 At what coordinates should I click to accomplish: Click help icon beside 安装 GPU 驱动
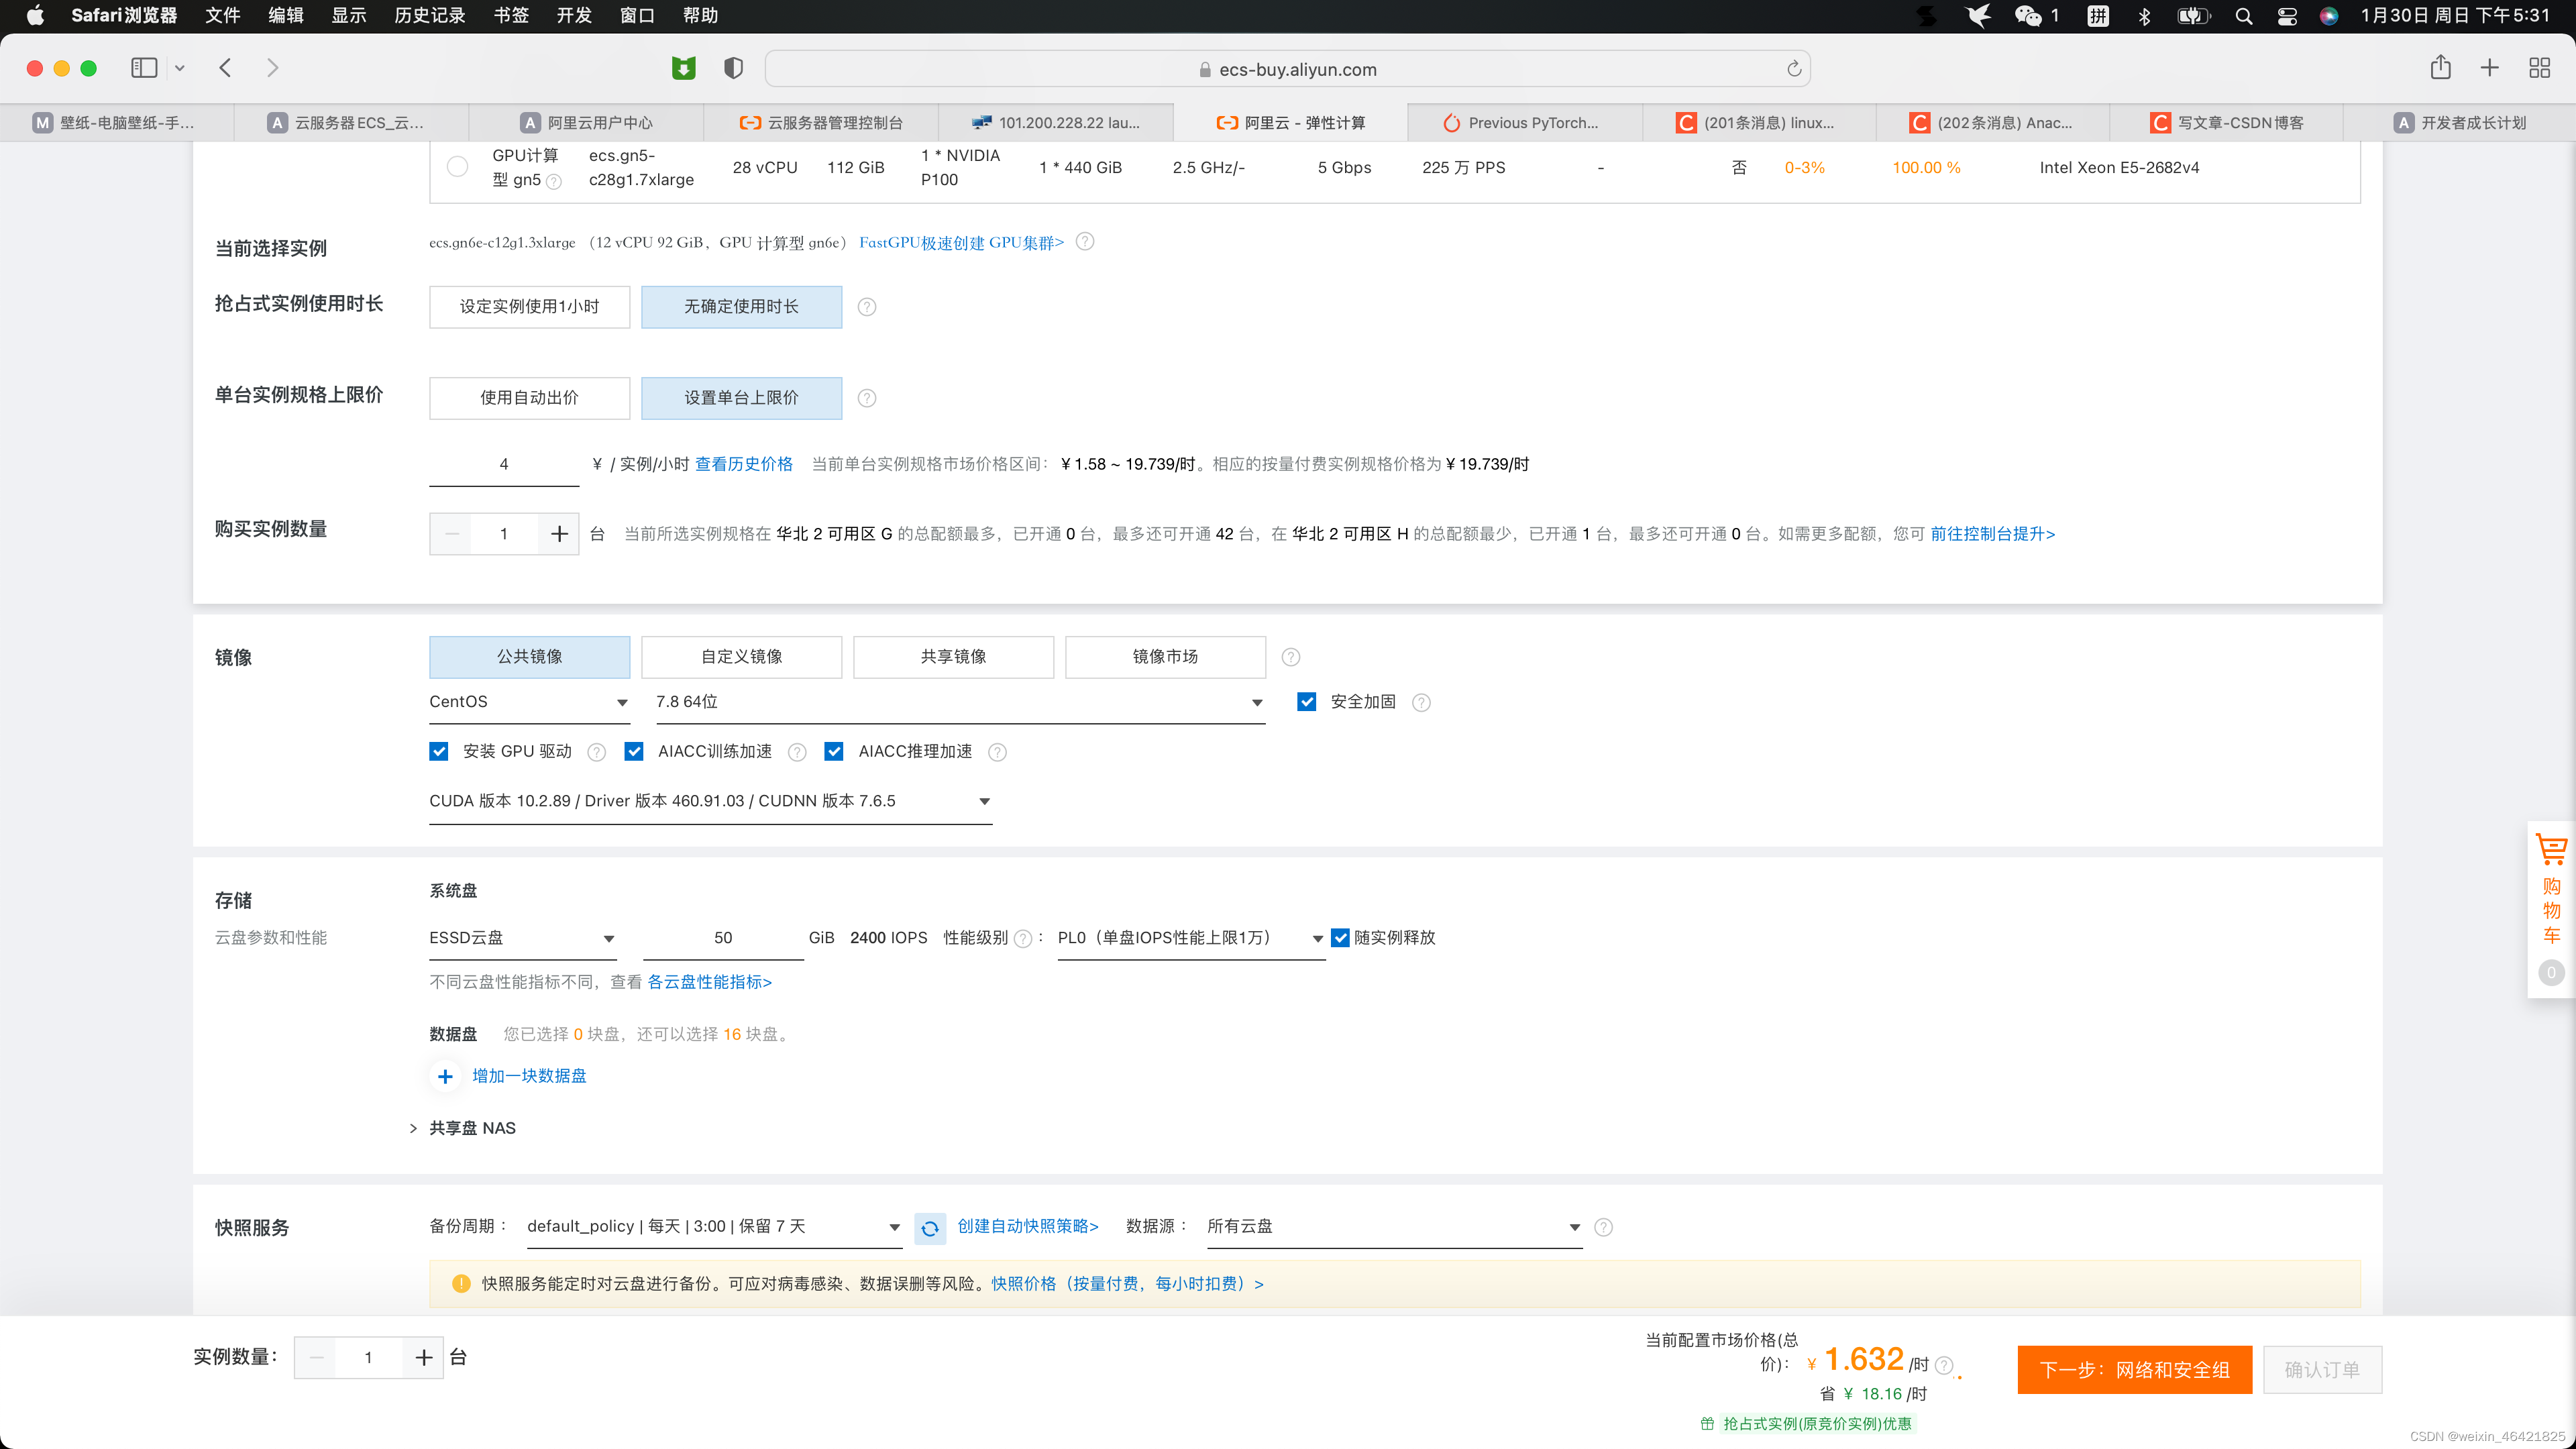click(597, 752)
